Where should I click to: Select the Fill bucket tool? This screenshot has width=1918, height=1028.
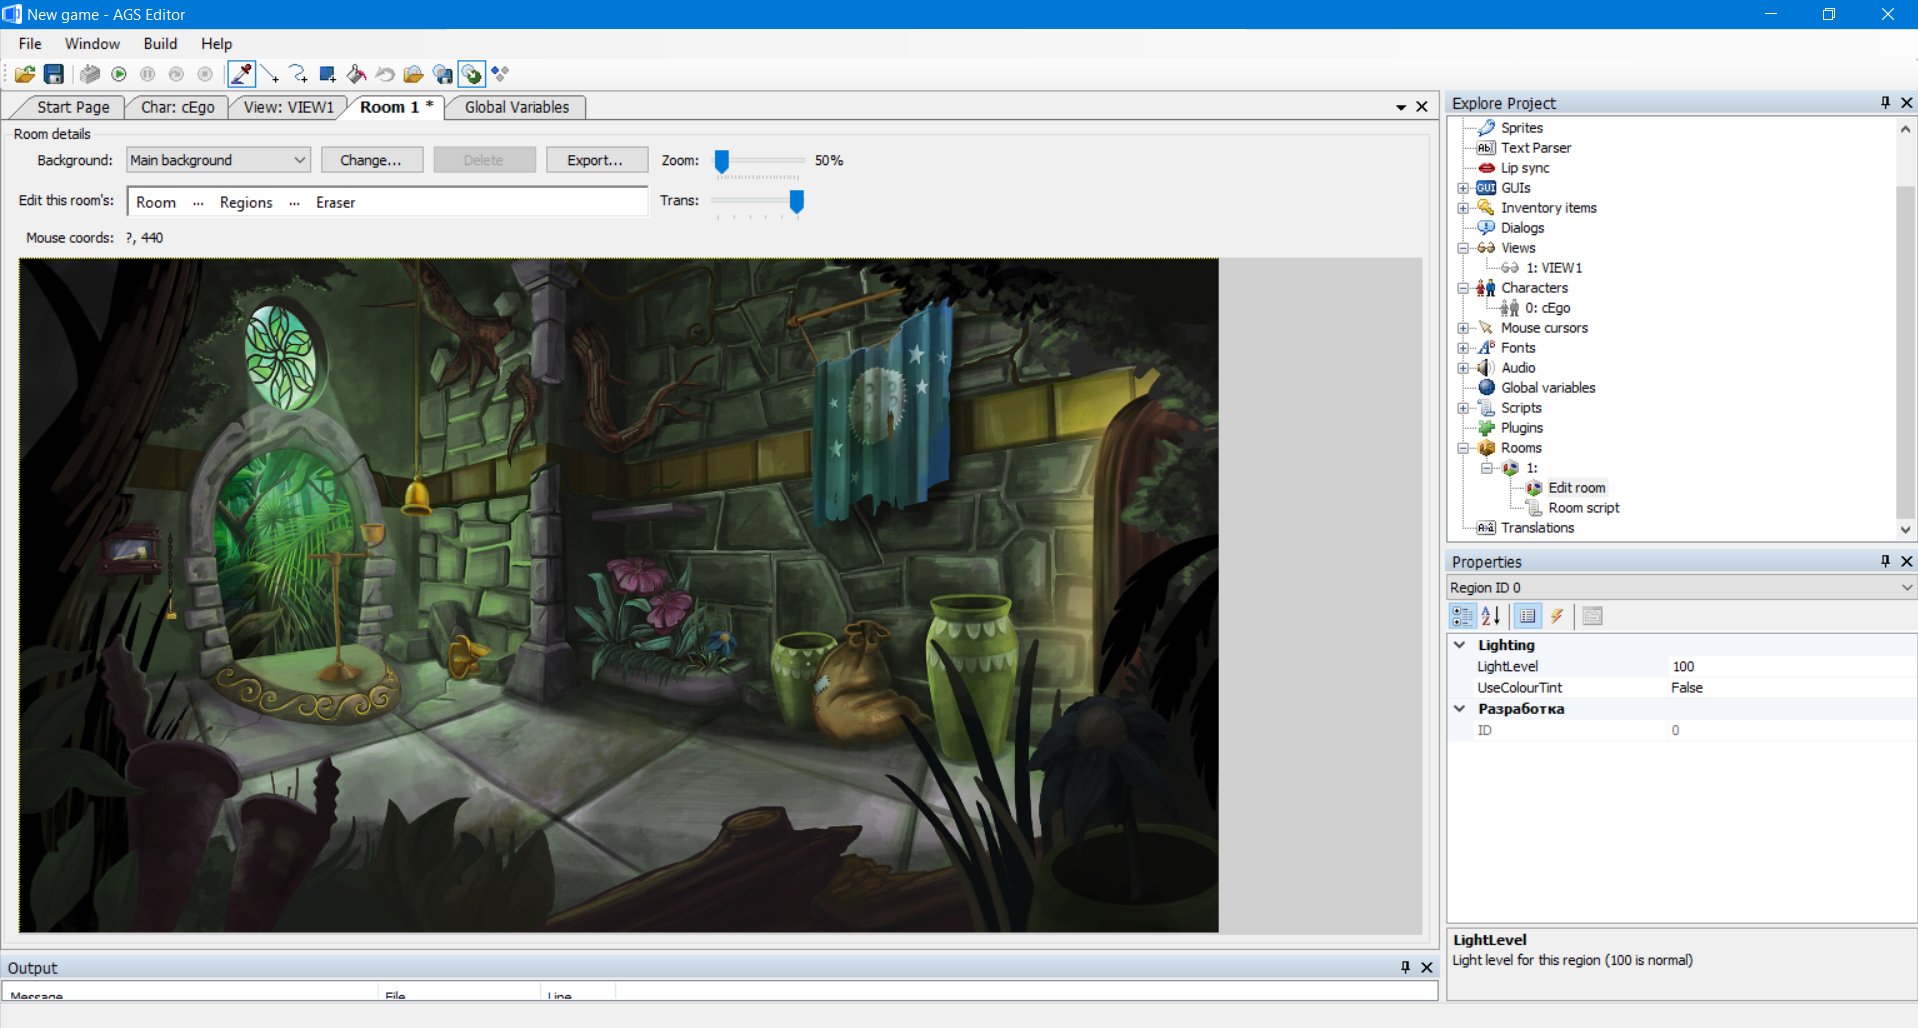(x=356, y=74)
